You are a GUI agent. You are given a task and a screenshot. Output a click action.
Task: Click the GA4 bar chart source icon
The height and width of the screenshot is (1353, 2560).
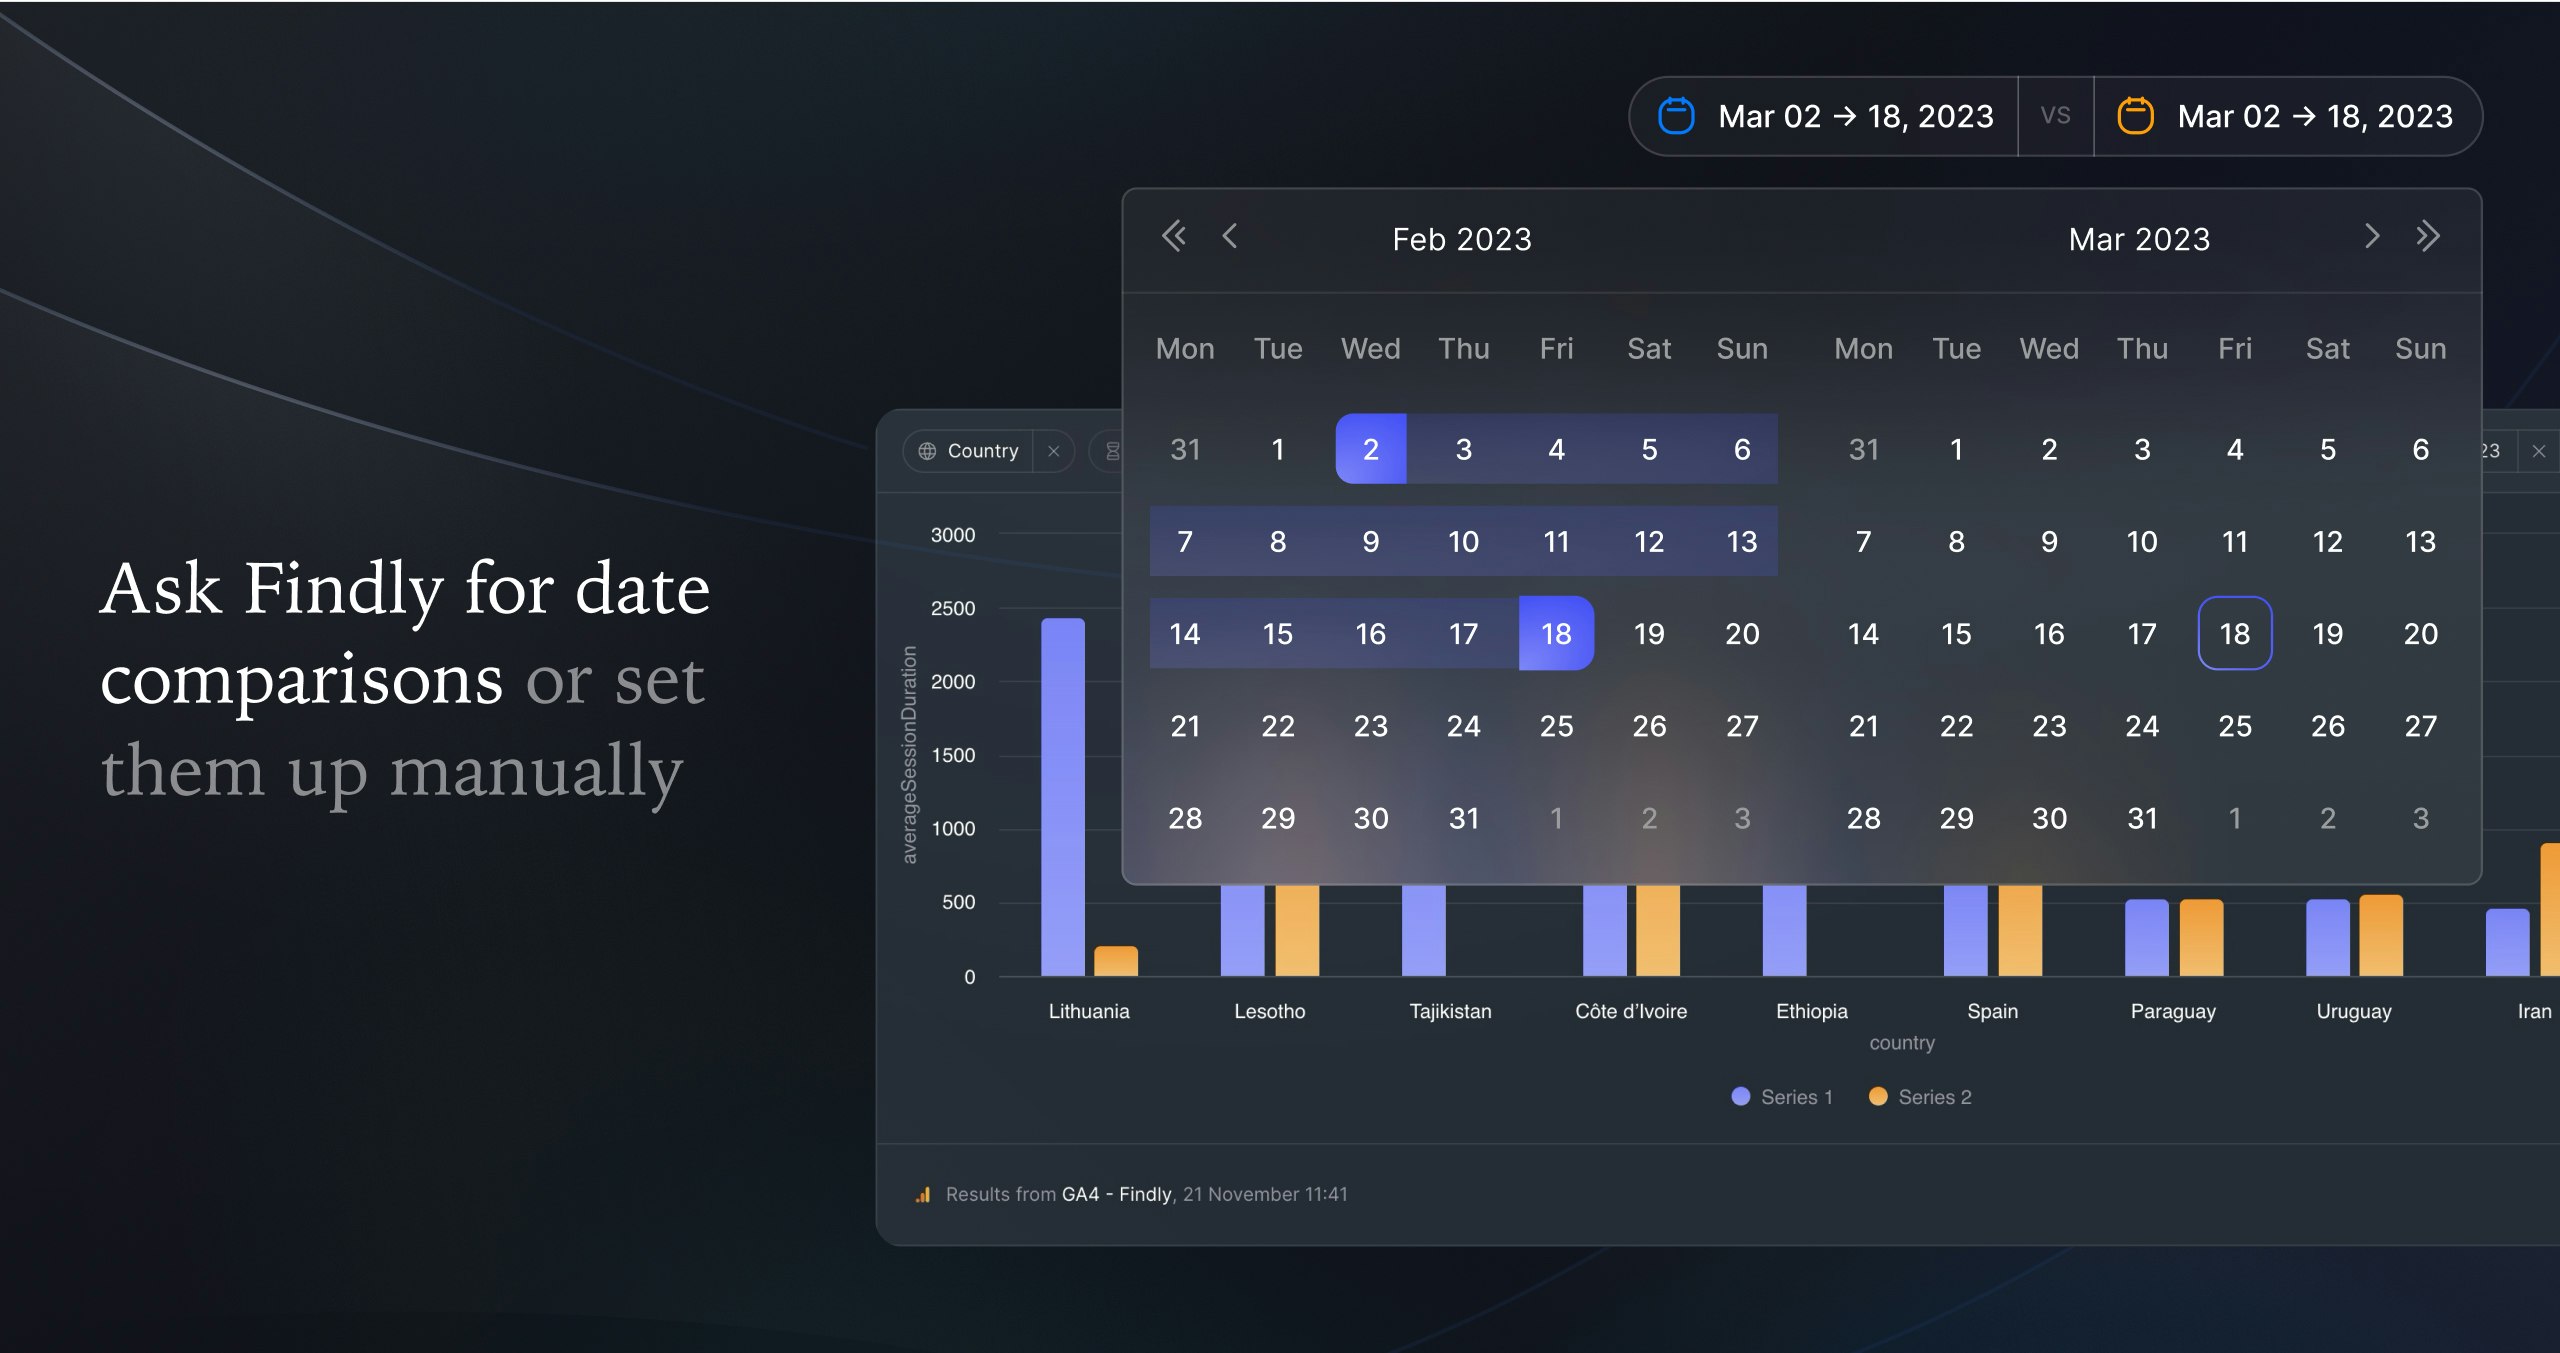coord(922,1194)
